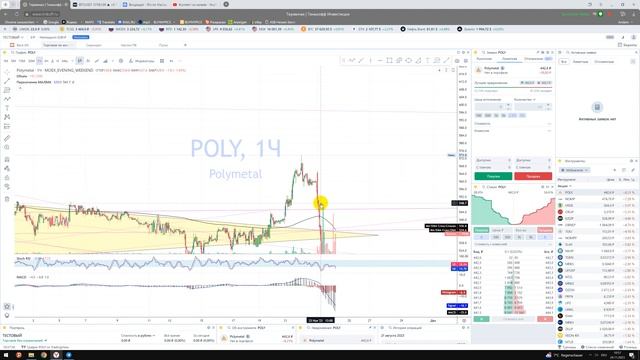Image resolution: width=640 pixels, height=360 pixels.
Task: Open Помощь link in bottom status bar
Action: (629, 347)
